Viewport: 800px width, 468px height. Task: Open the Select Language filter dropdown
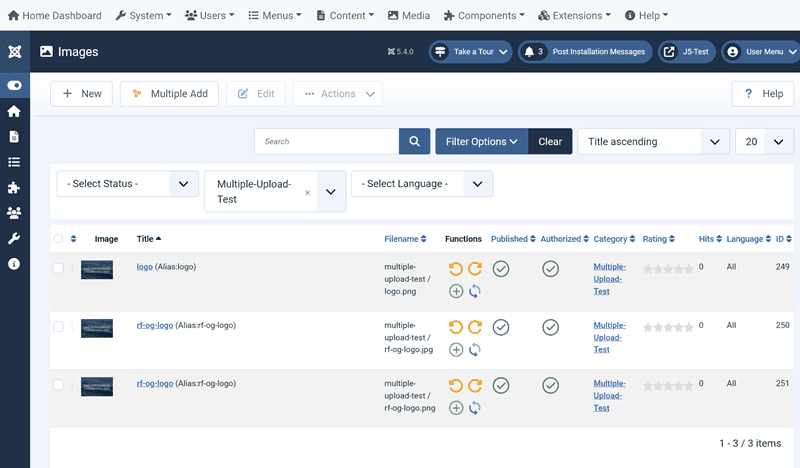pos(421,184)
